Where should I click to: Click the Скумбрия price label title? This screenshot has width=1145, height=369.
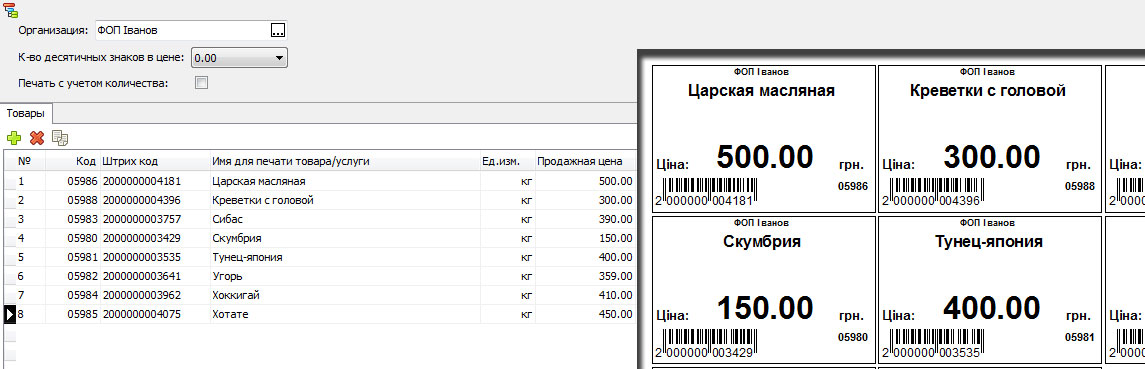tap(762, 242)
